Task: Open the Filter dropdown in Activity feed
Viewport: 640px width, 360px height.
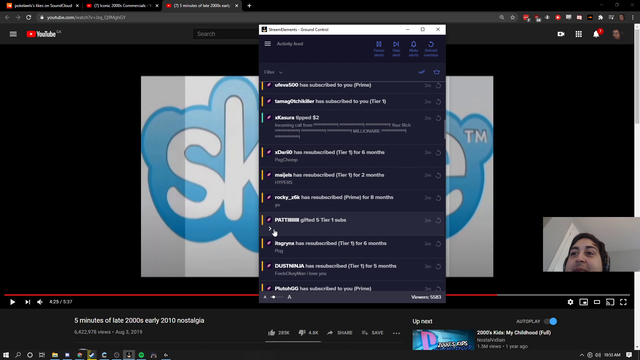Action: 273,72
